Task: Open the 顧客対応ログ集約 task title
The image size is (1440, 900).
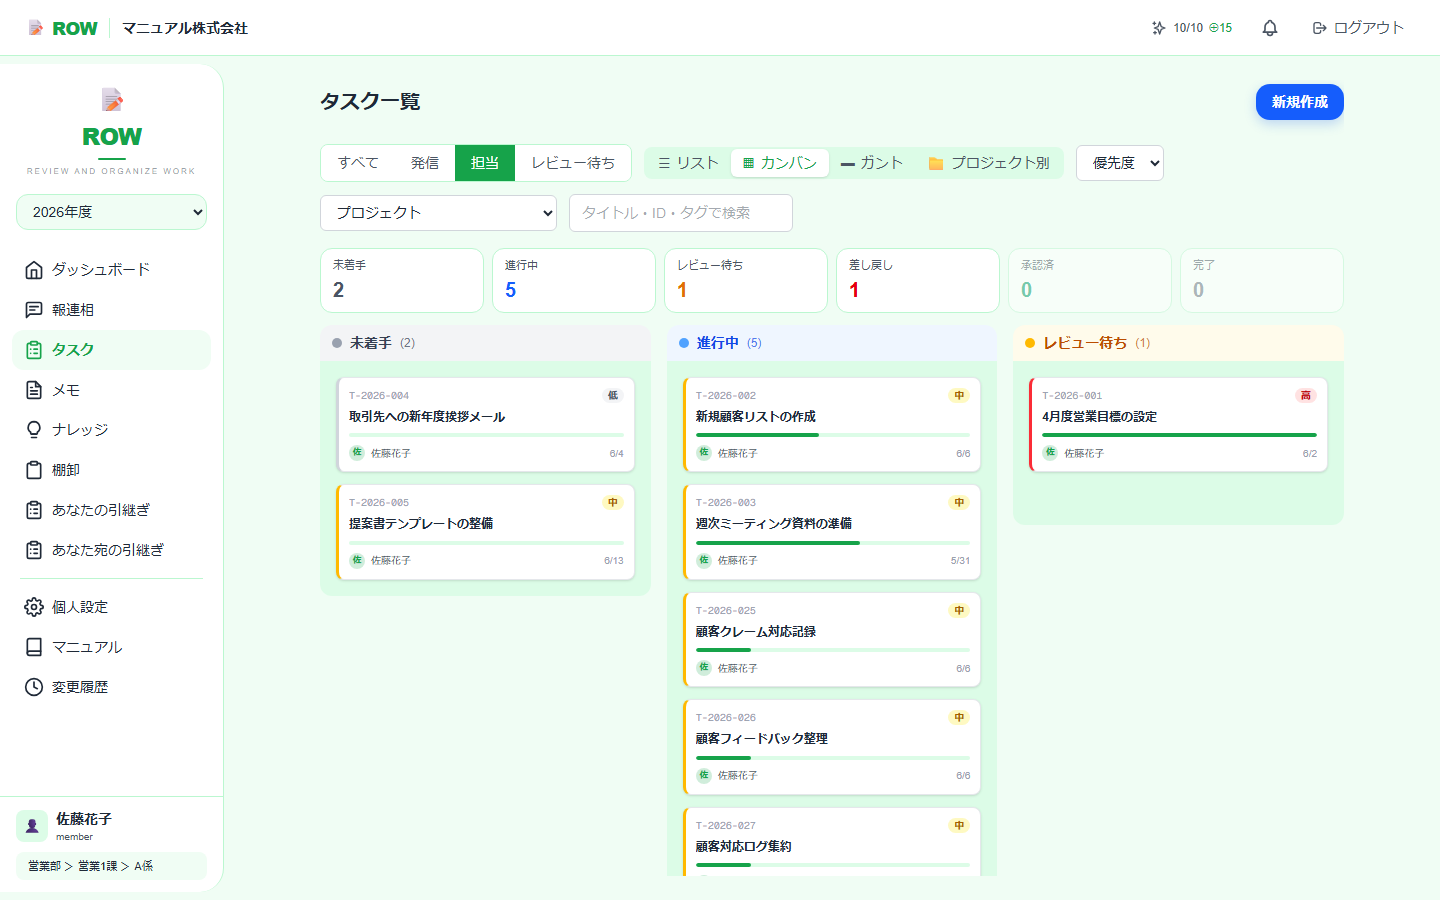Action: [x=744, y=847]
